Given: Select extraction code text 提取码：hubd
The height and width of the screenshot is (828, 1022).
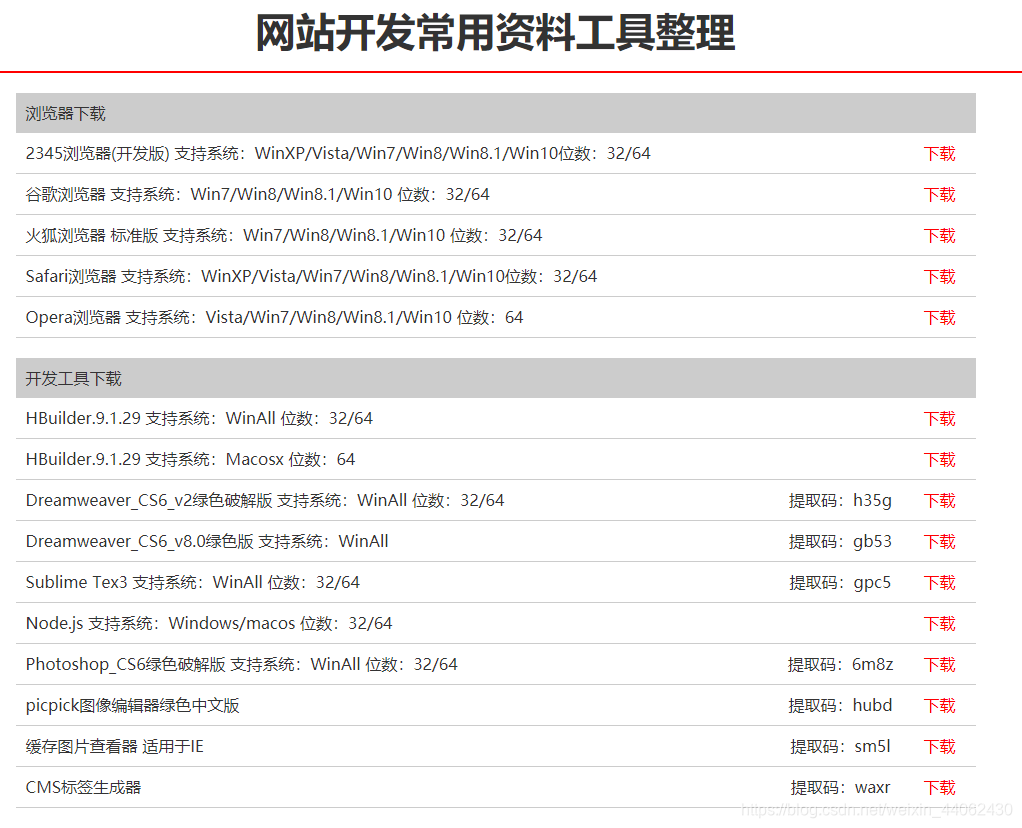Looking at the screenshot, I should click(x=840, y=705).
